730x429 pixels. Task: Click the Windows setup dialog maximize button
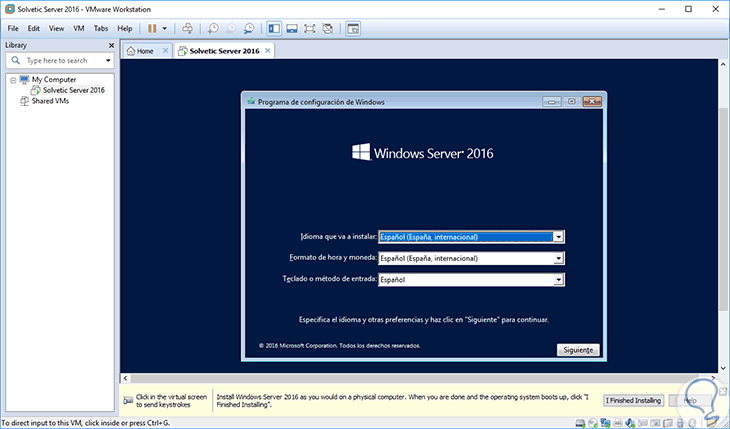[x=572, y=101]
